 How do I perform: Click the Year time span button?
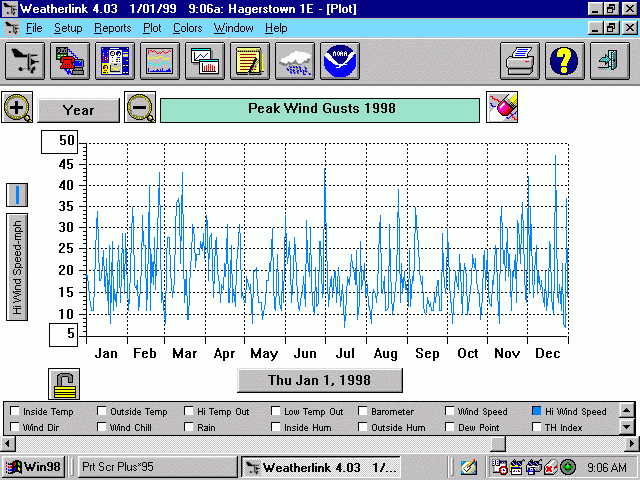tap(78, 110)
